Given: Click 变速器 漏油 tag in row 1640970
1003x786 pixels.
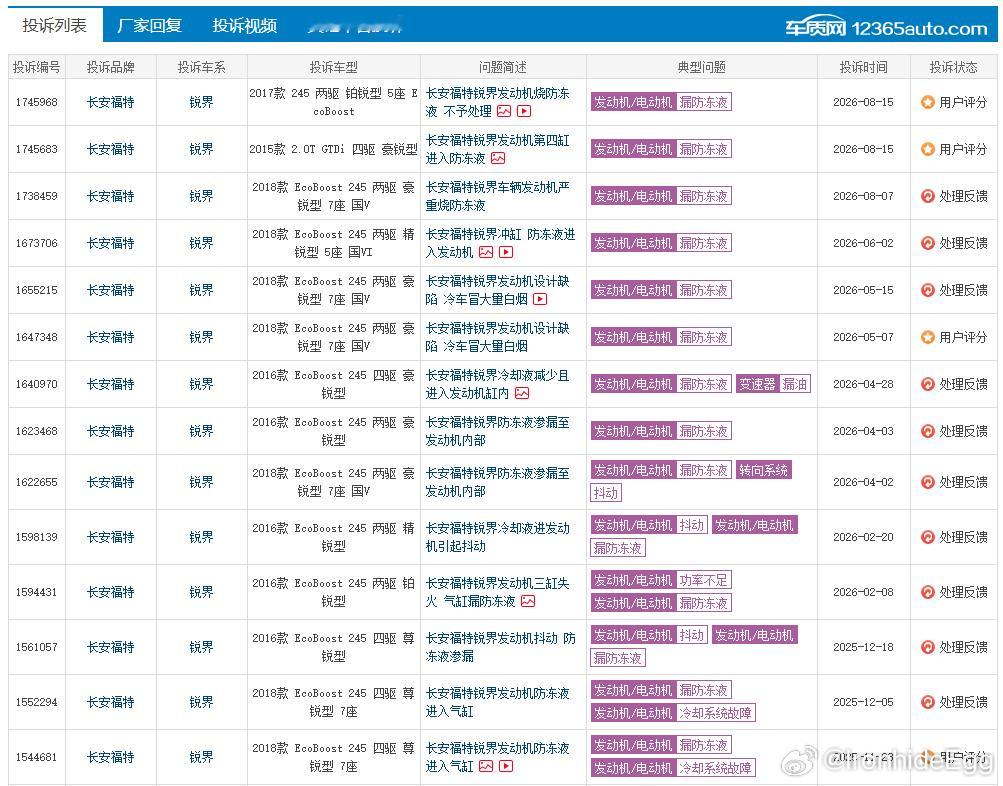Looking at the screenshot, I should [773, 384].
